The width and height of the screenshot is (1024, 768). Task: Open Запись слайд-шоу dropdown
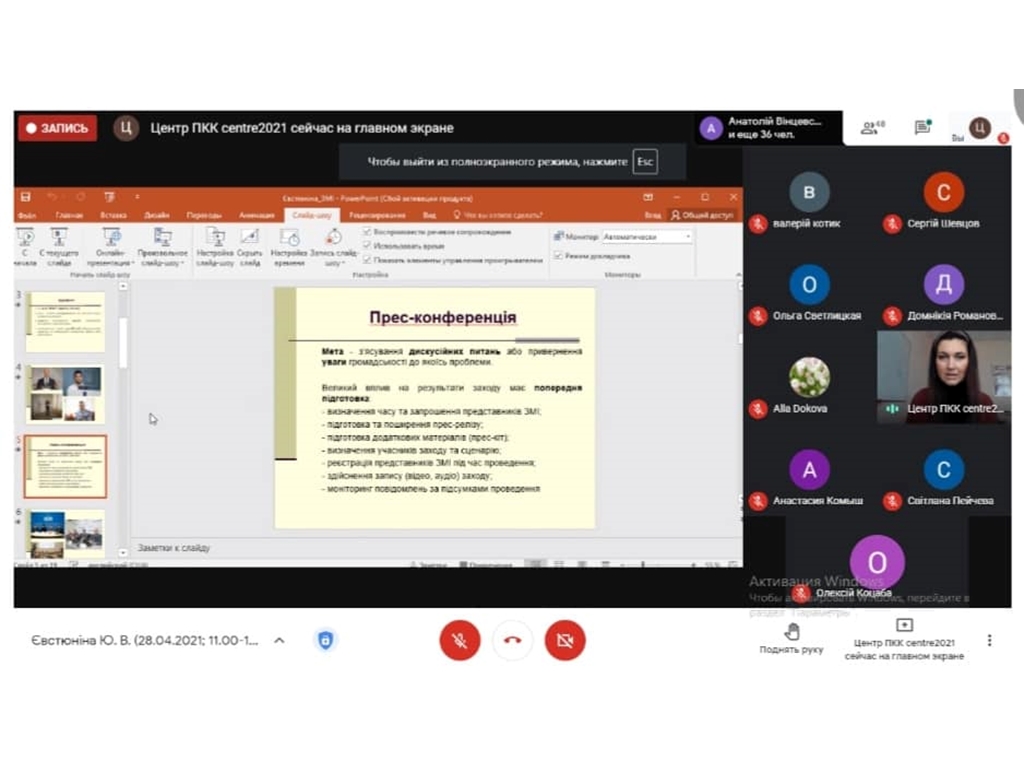[x=334, y=247]
